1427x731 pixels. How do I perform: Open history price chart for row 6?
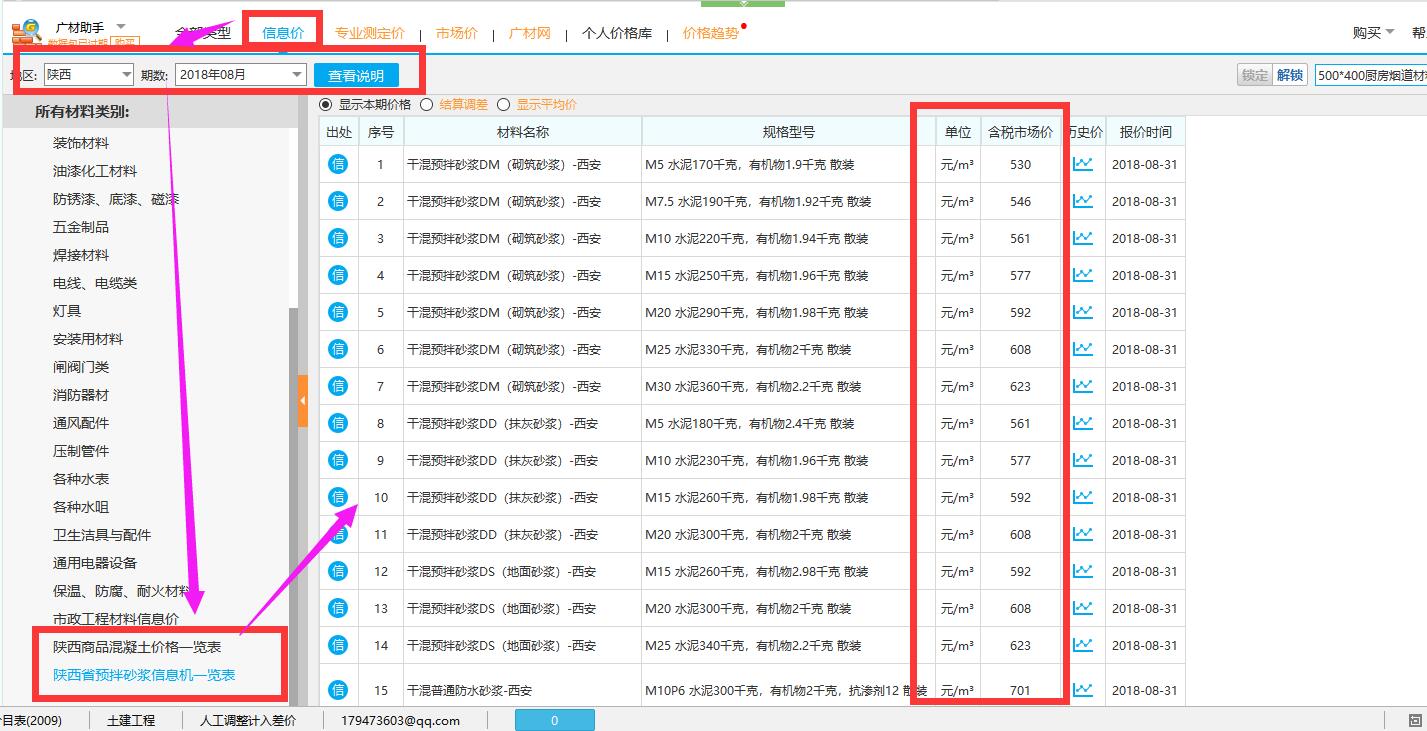click(1083, 349)
